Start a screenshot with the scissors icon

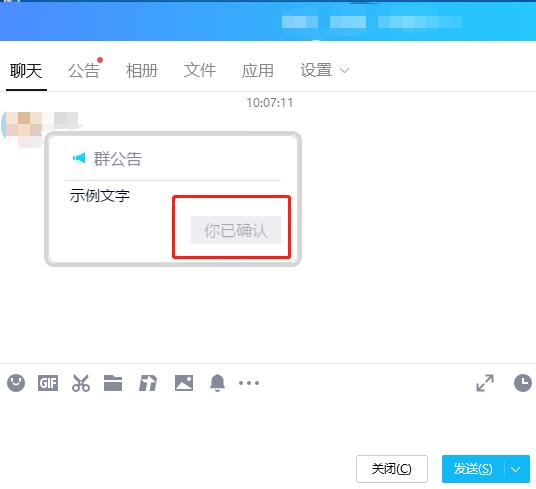pos(81,383)
